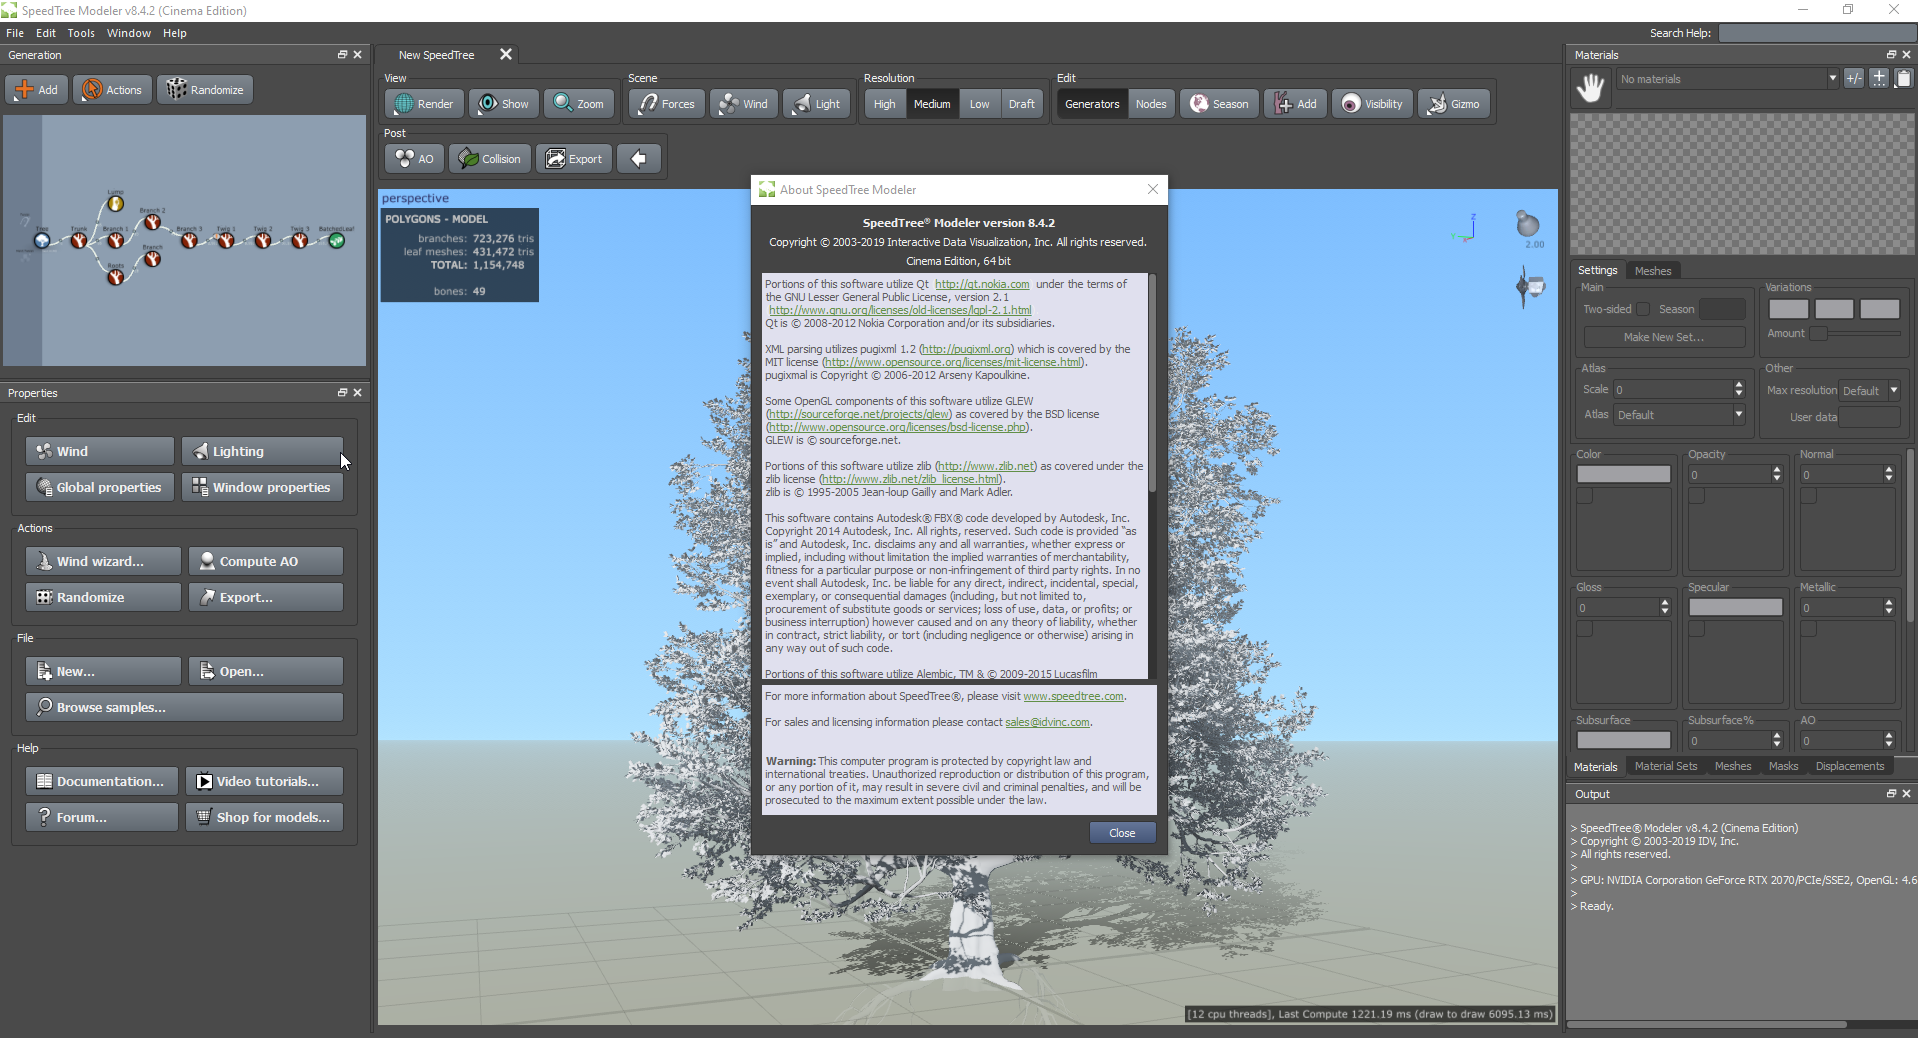This screenshot has width=1918, height=1038.
Task: Open the www.speedtree.com link
Action: coord(1073,696)
